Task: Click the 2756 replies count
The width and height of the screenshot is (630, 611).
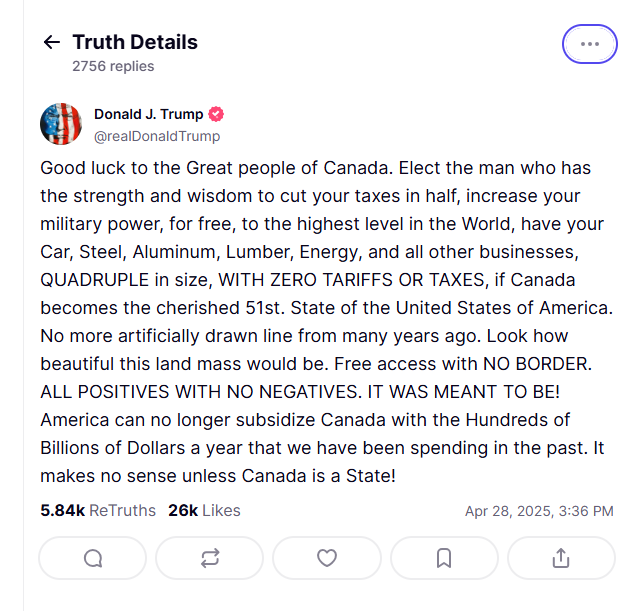Action: (x=113, y=66)
